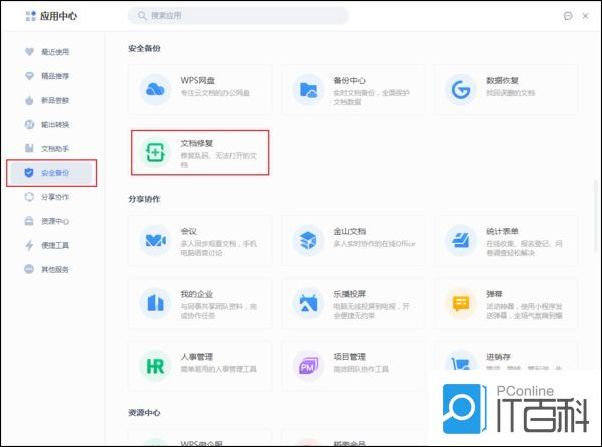Open the 文档助手 category
The height and width of the screenshot is (447, 602).
51,149
